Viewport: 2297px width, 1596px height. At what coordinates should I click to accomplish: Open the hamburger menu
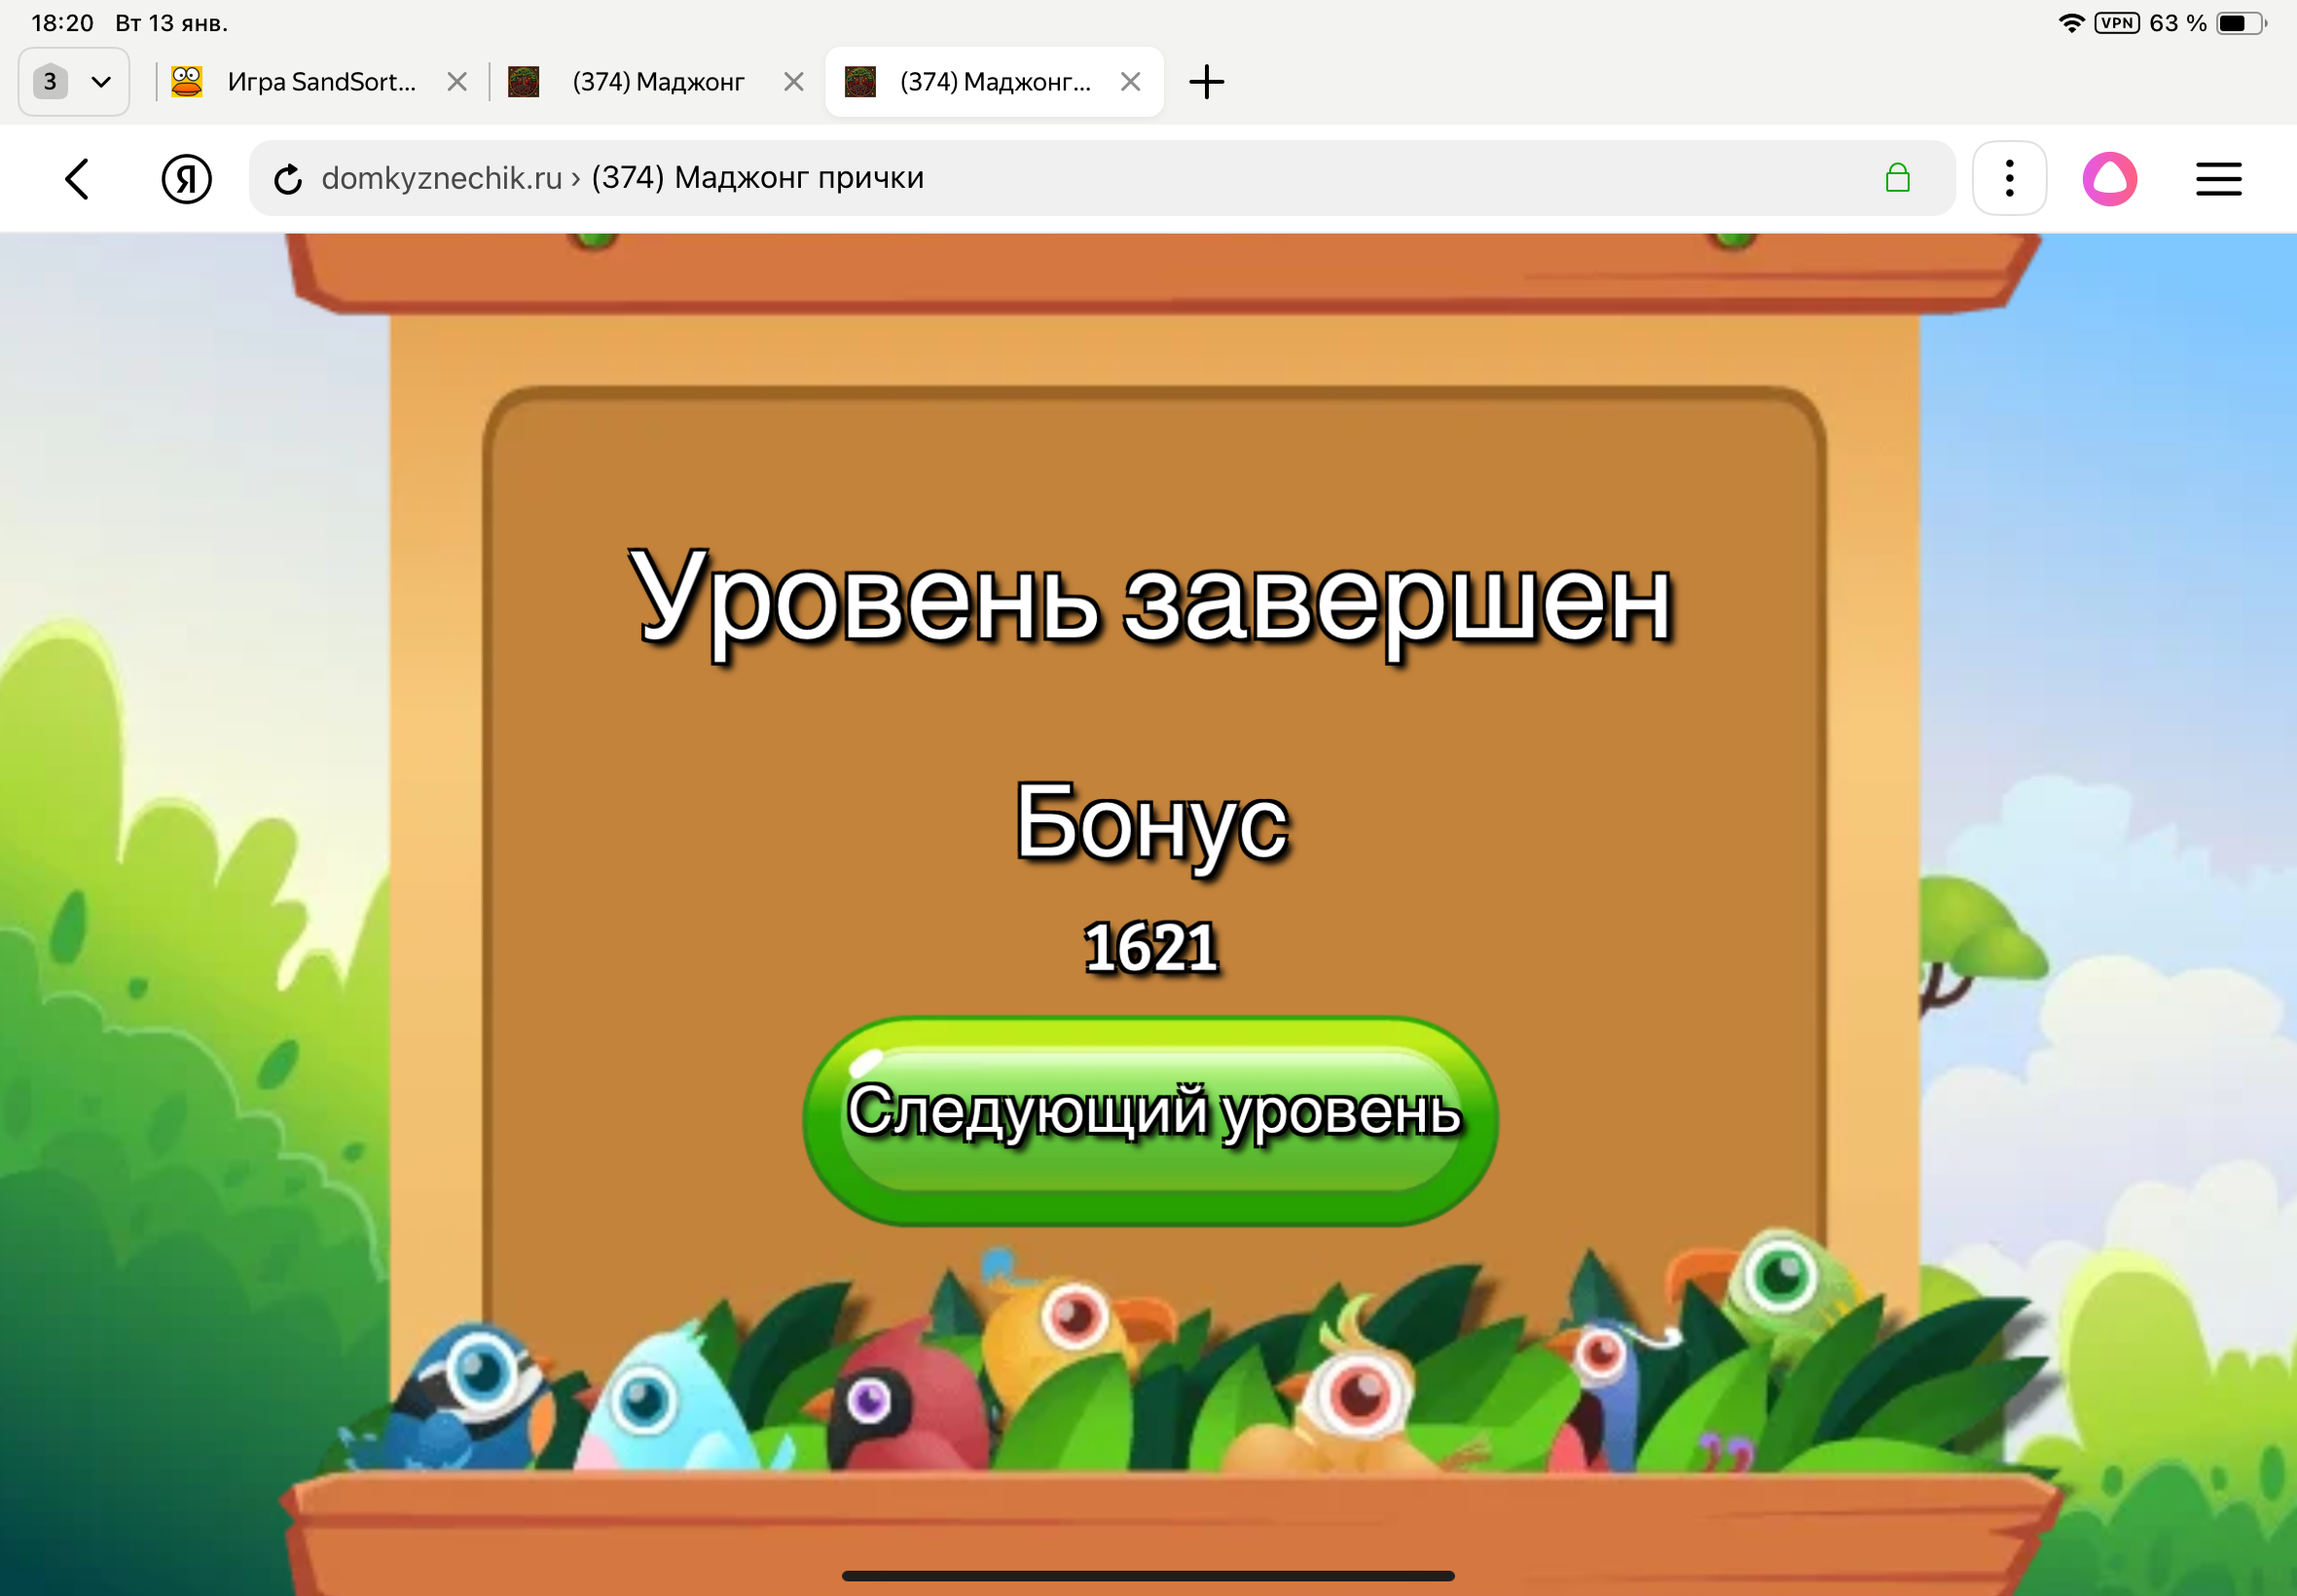click(2219, 178)
